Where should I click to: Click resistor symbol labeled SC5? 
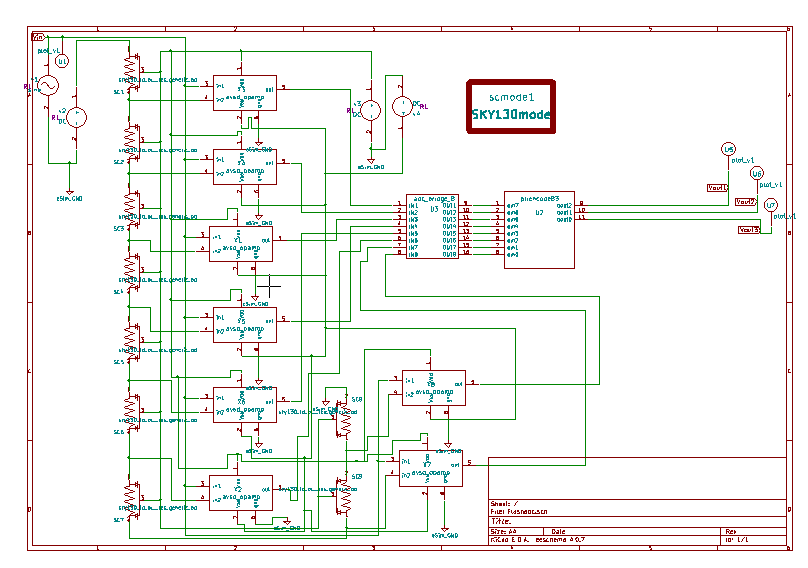point(131,340)
